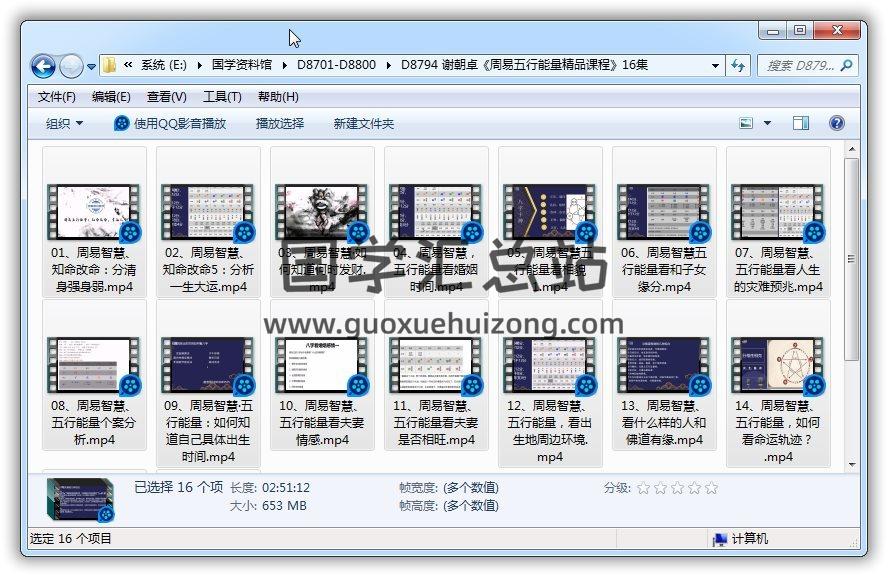
Task: Open the 帮助(H) menu
Action: pos(278,97)
